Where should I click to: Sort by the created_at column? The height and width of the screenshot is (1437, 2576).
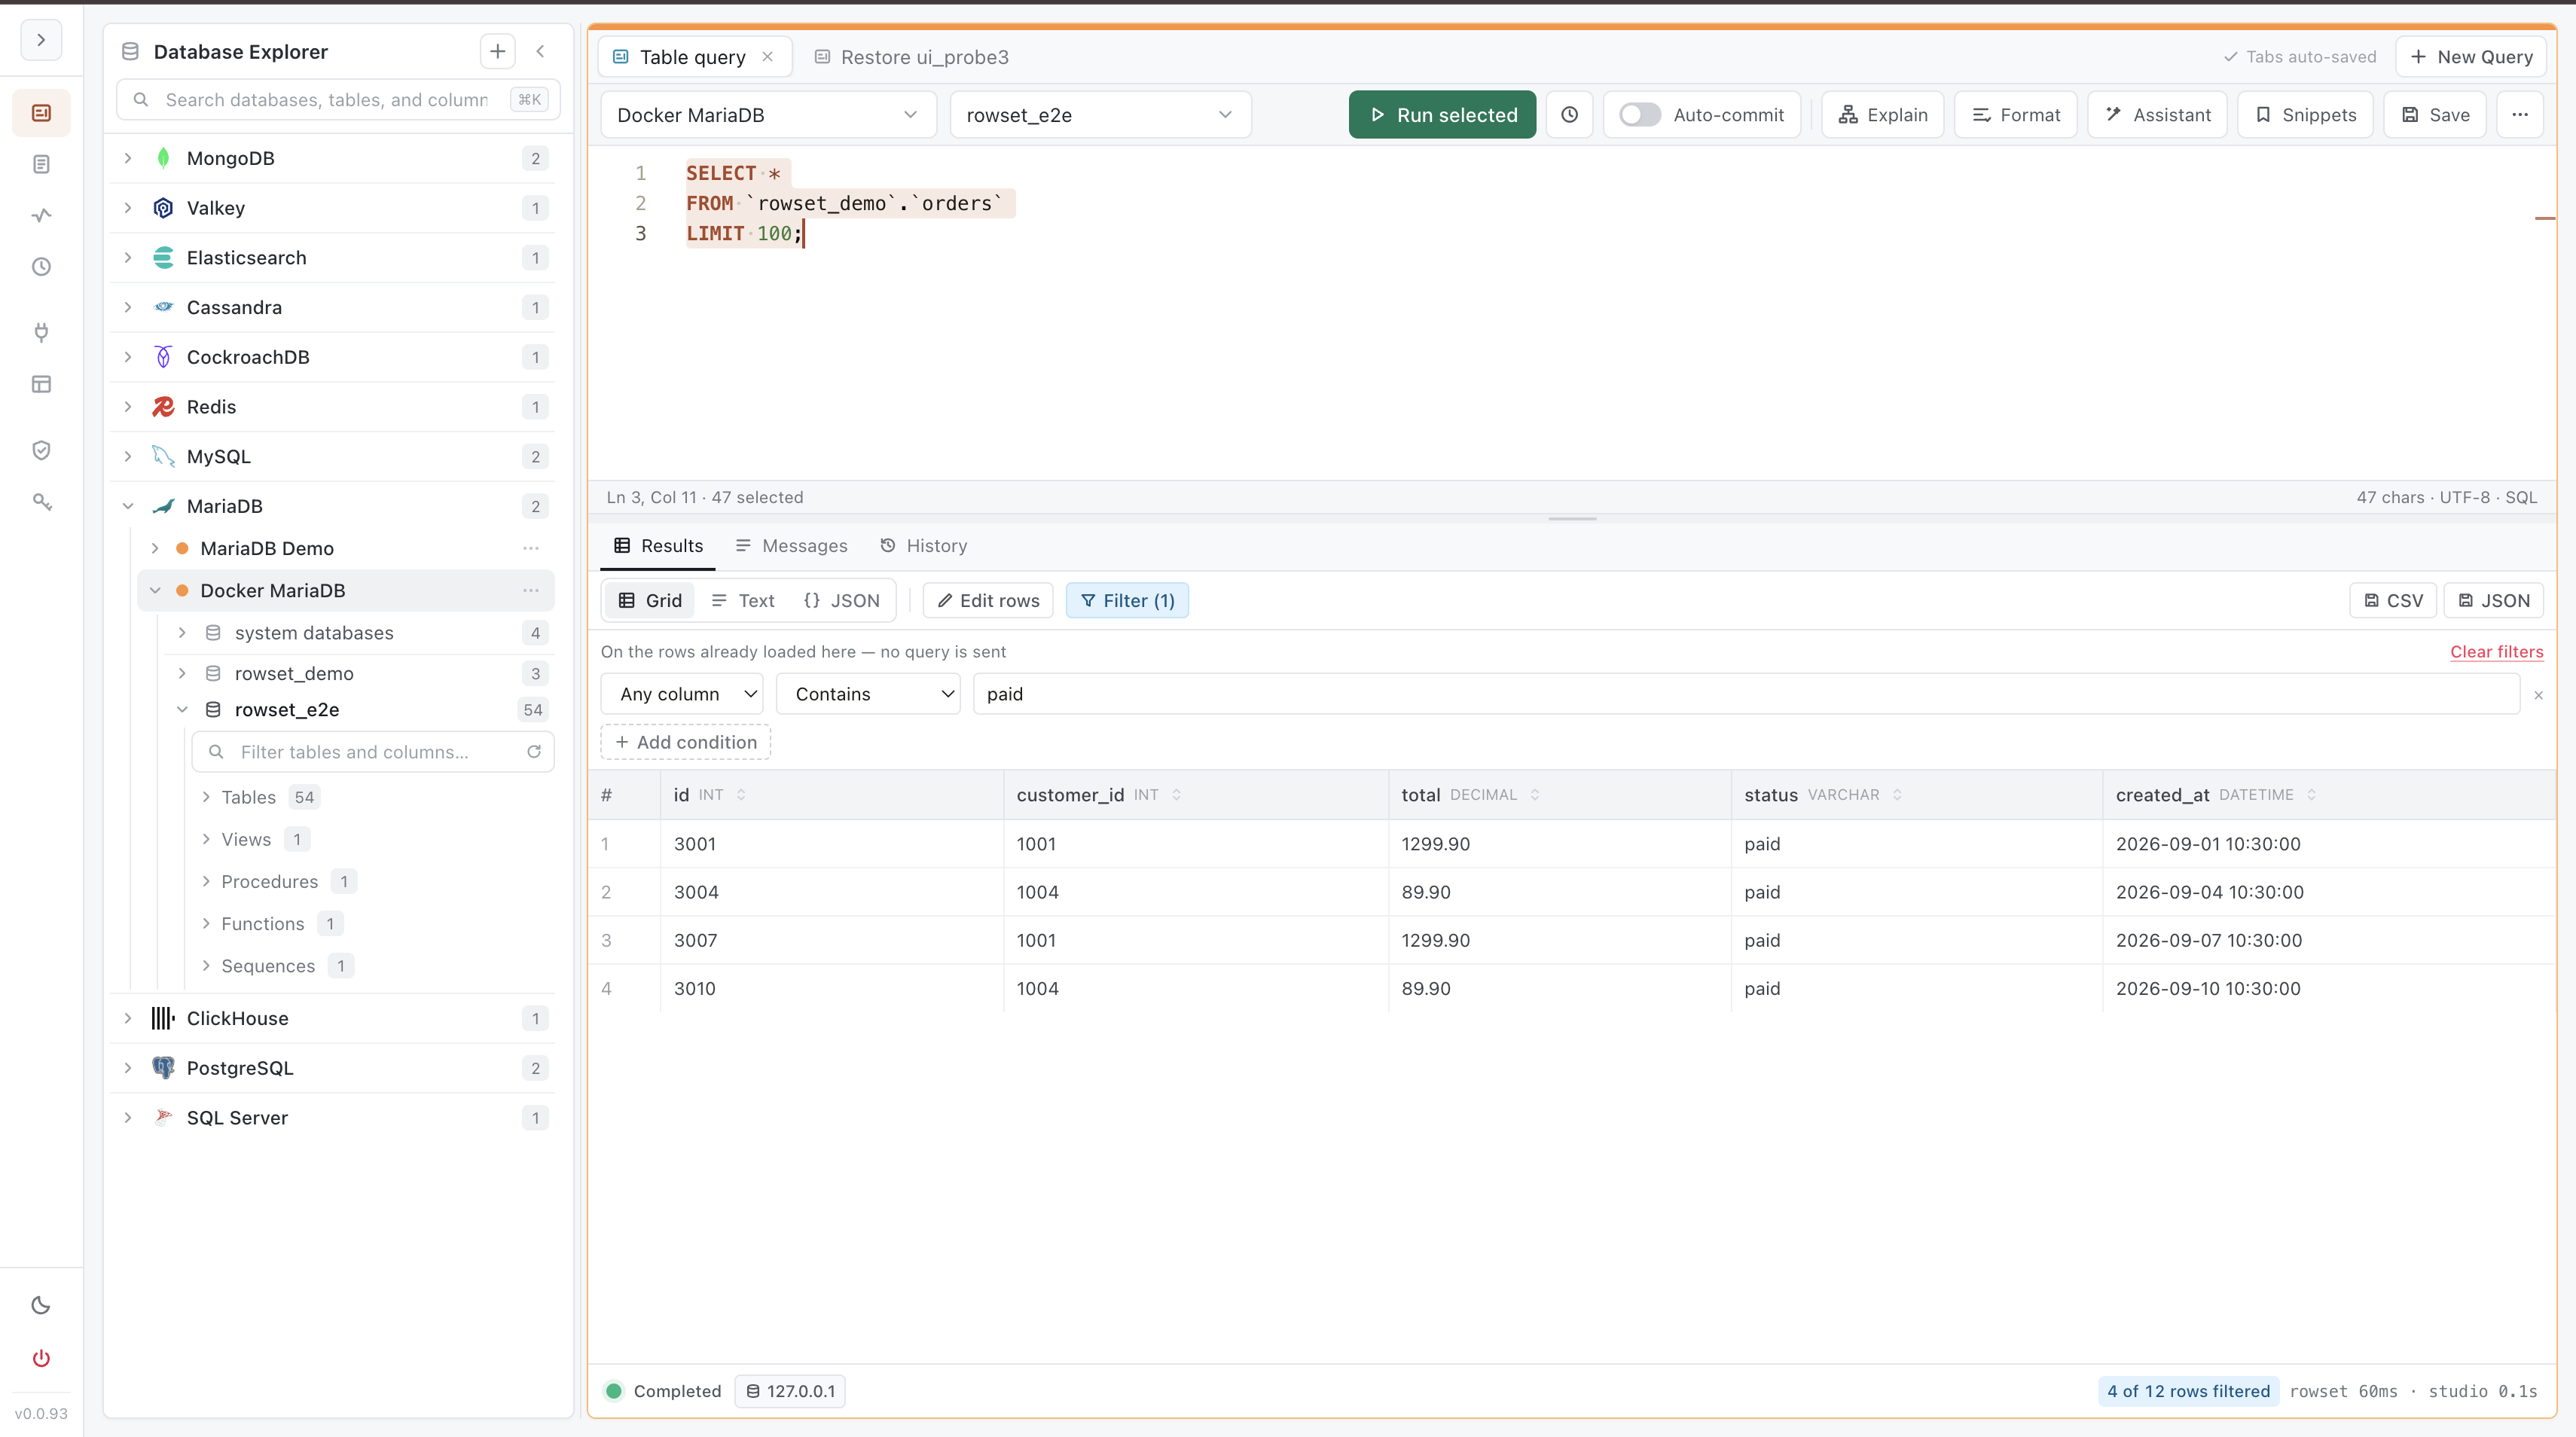coord(2311,795)
